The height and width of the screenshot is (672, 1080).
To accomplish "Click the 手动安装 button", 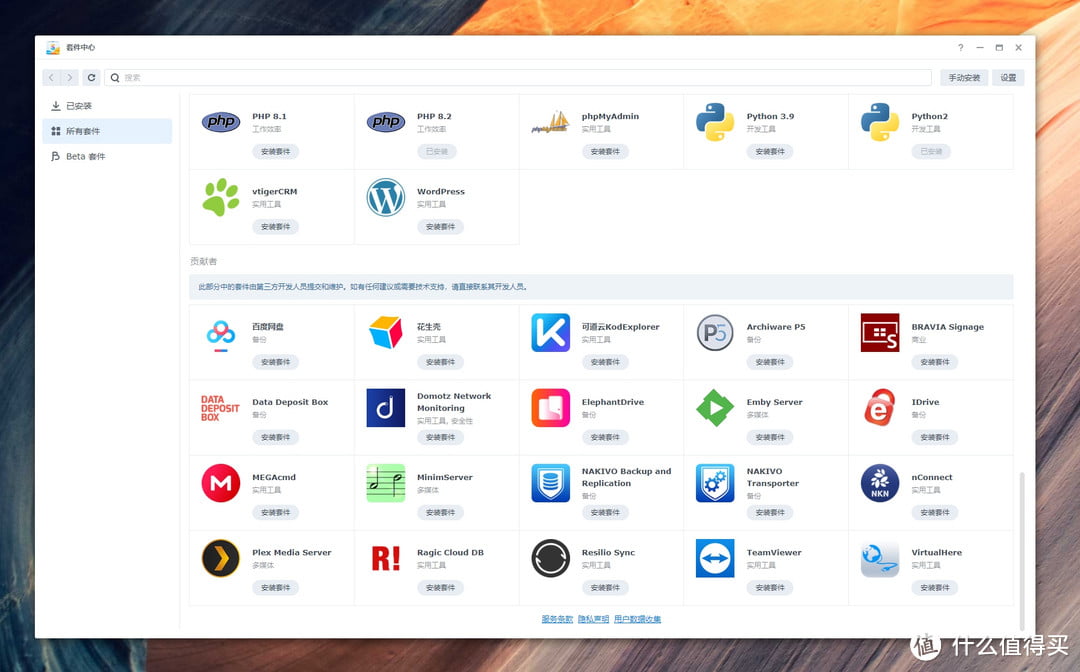I will point(964,77).
